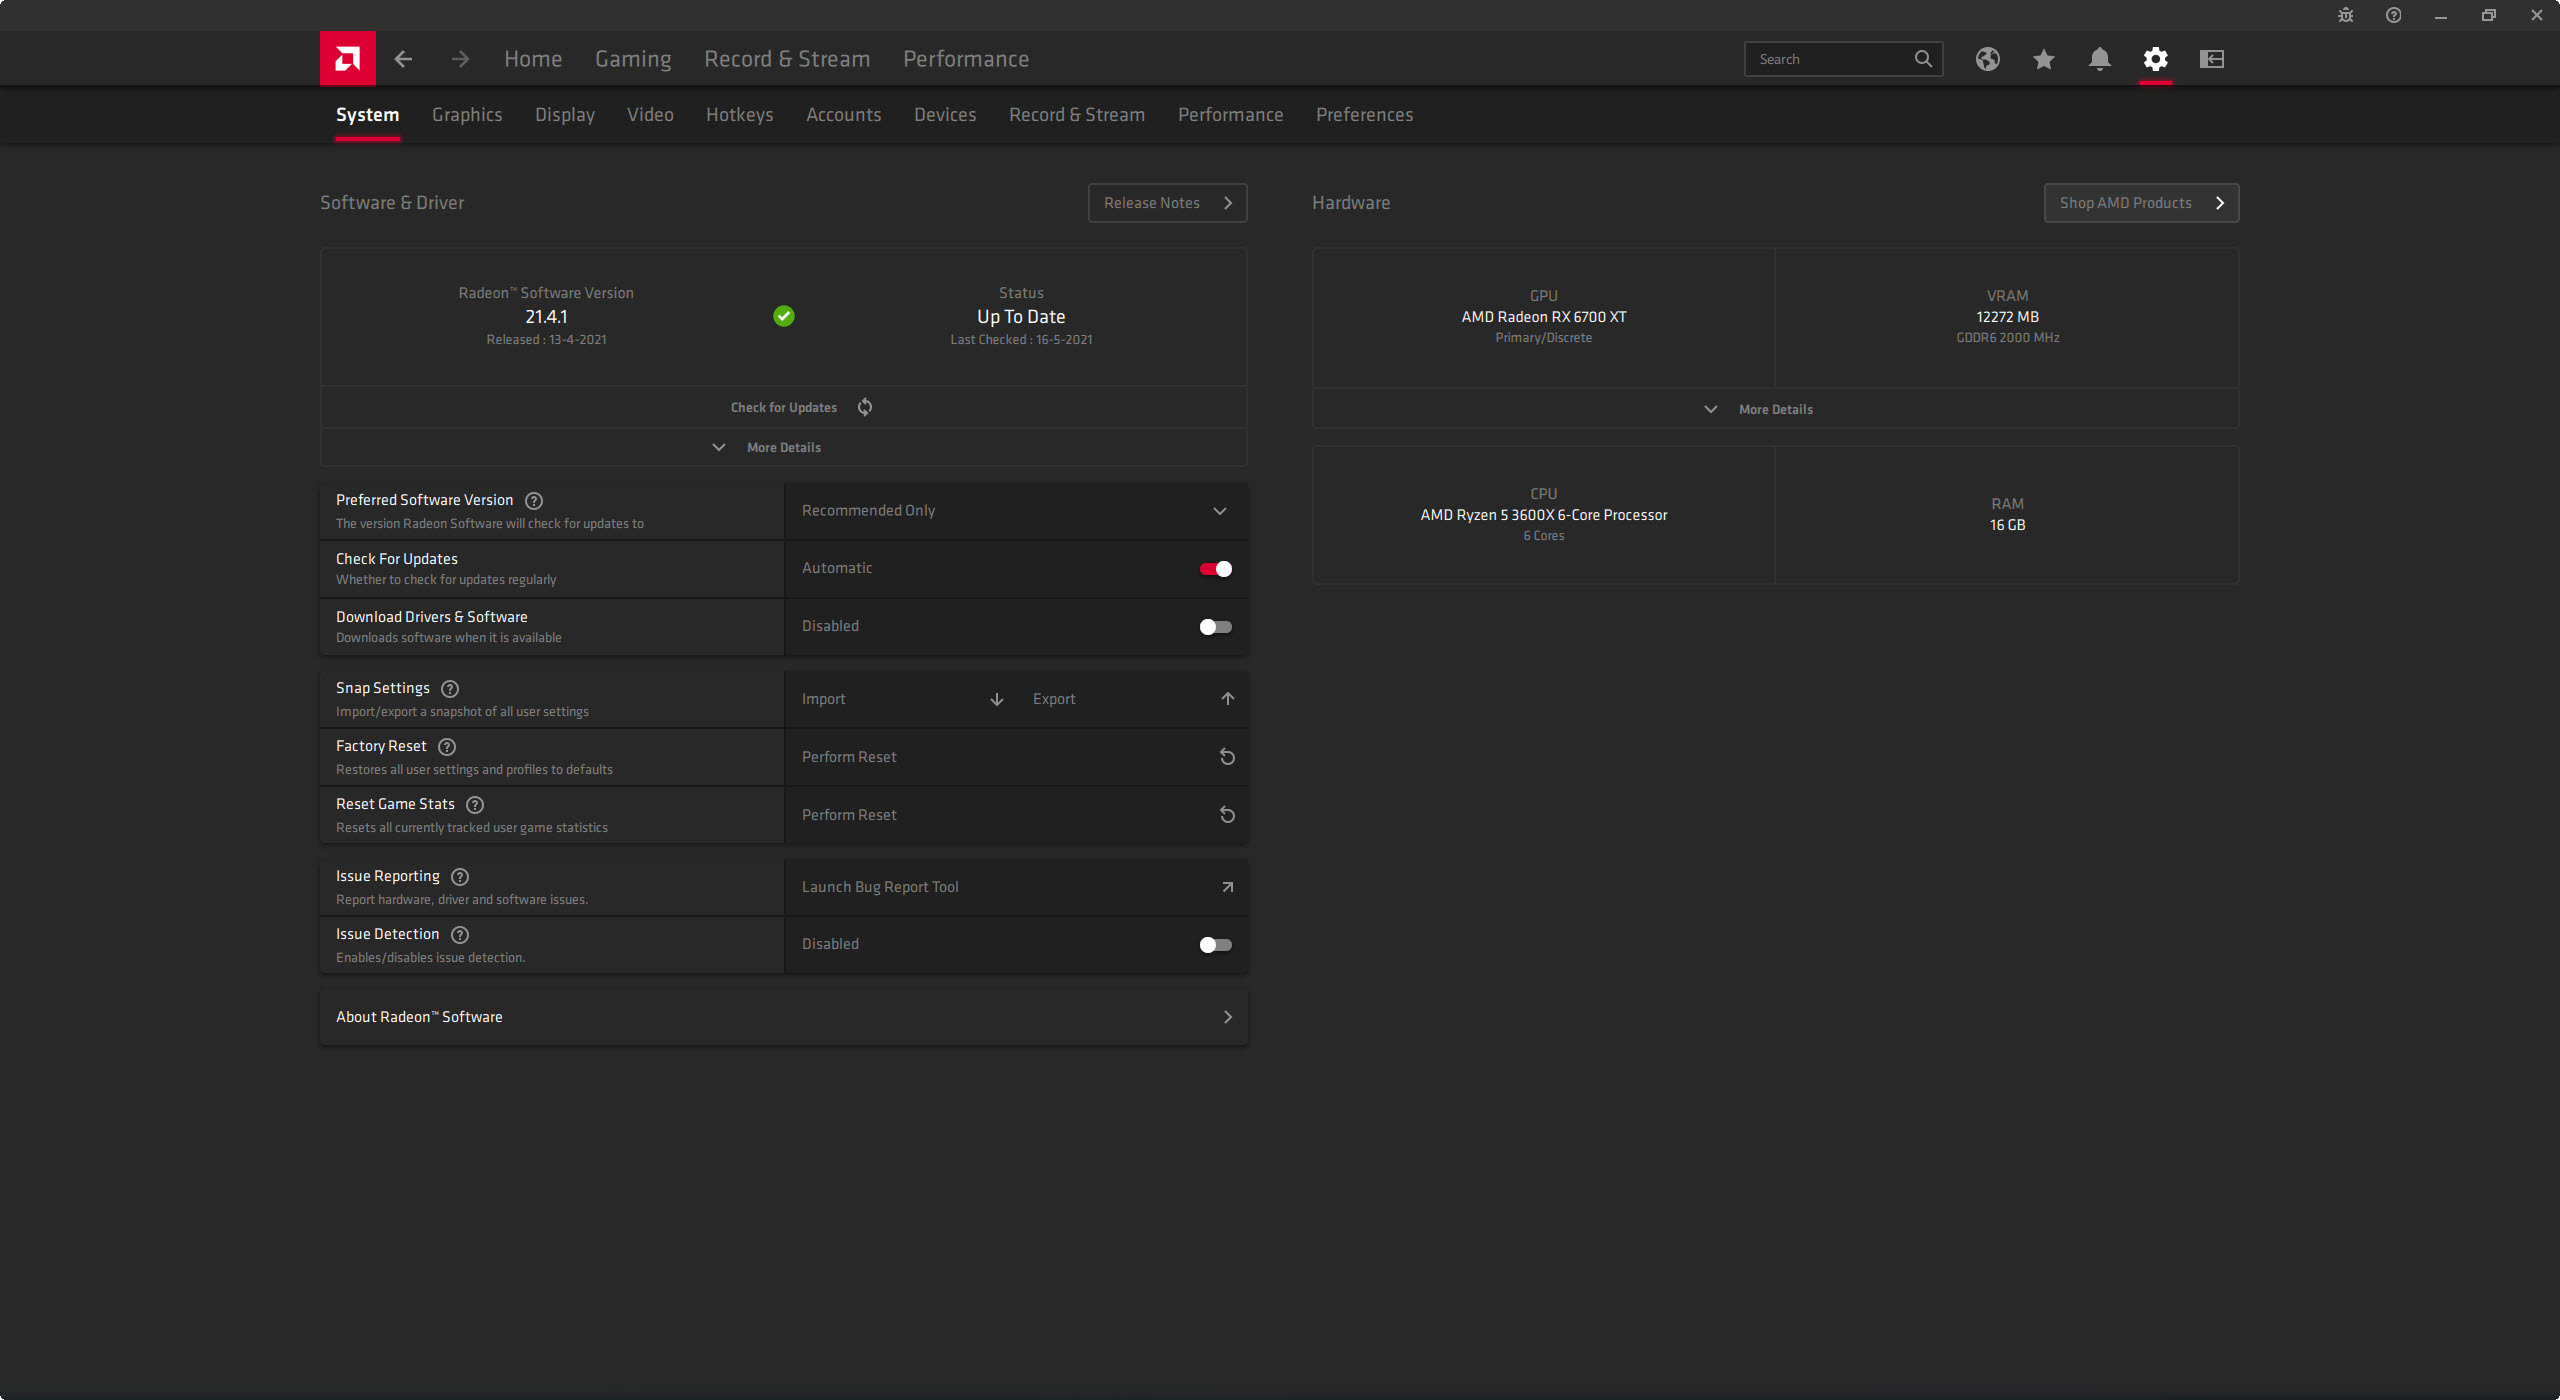Click the Check for Updates refresh icon
2560x1400 pixels.
[865, 407]
